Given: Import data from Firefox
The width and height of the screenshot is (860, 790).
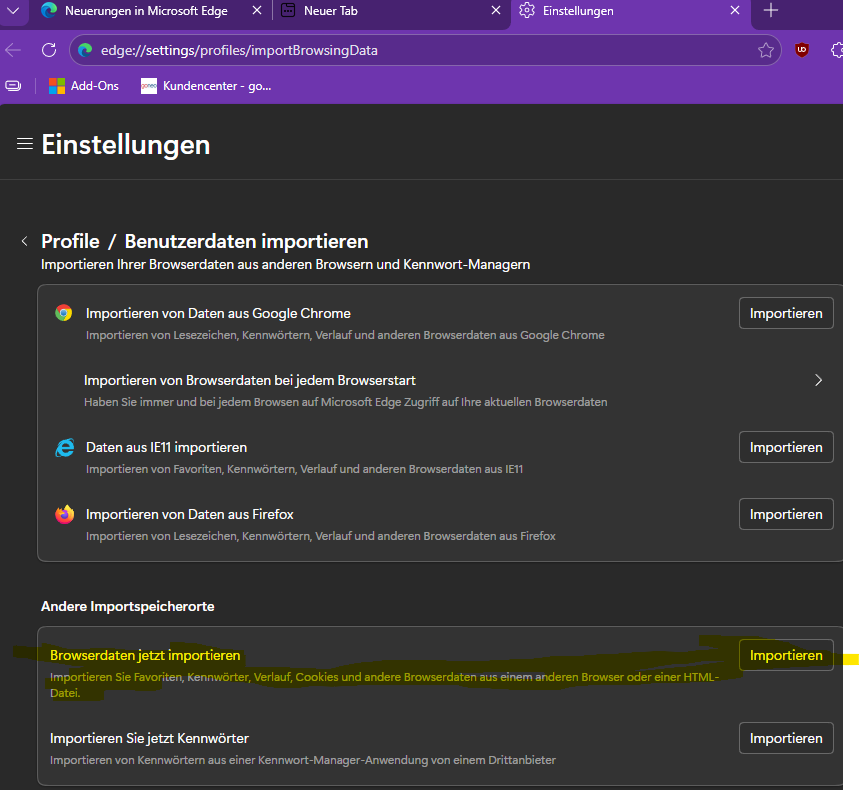Looking at the screenshot, I should pos(786,514).
